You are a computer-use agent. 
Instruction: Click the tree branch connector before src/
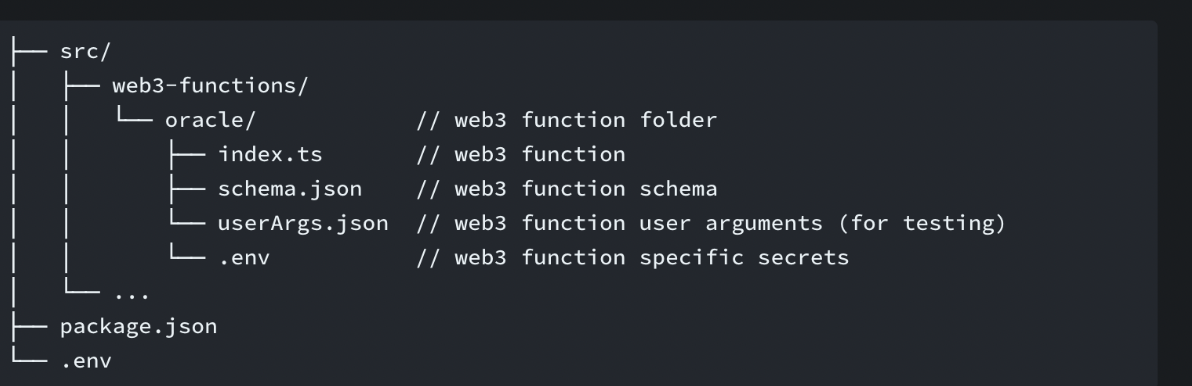tap(30, 52)
